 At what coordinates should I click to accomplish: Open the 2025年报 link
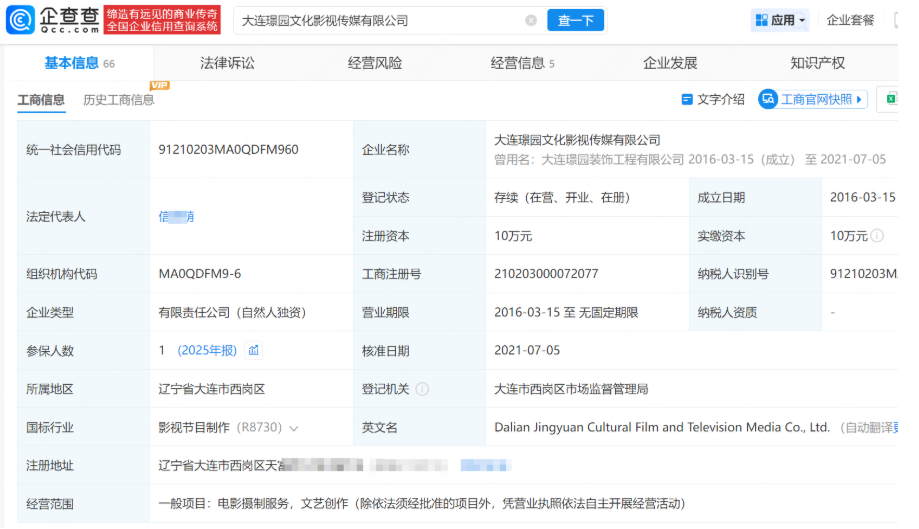(x=207, y=350)
